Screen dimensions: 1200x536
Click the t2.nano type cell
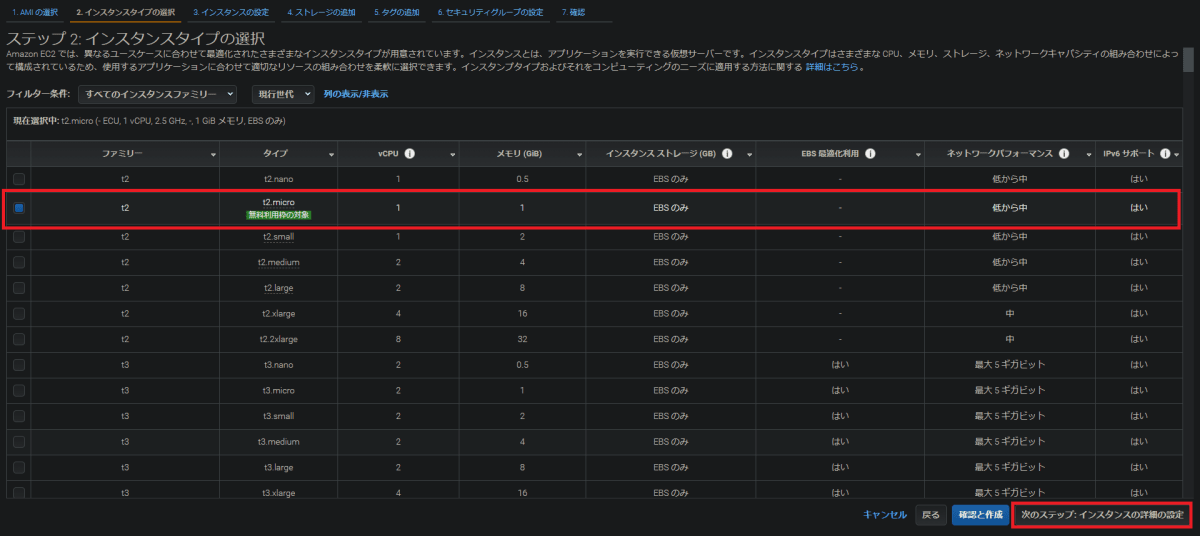279,178
